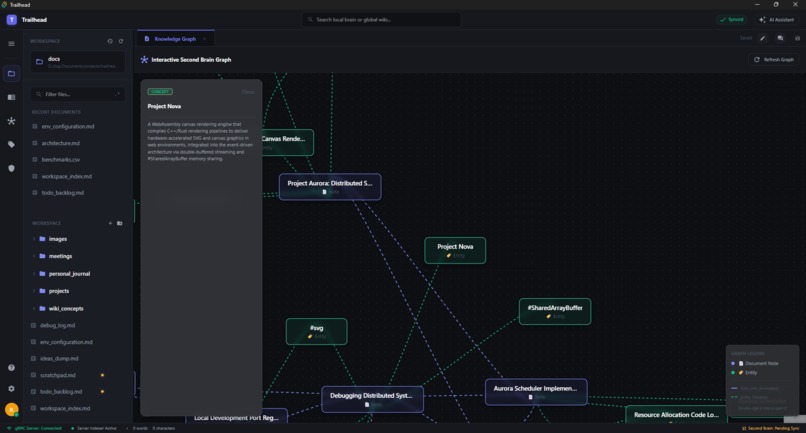Open the filter files sort dropdown arrow
Viewport: 806px width, 433px height.
click(x=118, y=94)
